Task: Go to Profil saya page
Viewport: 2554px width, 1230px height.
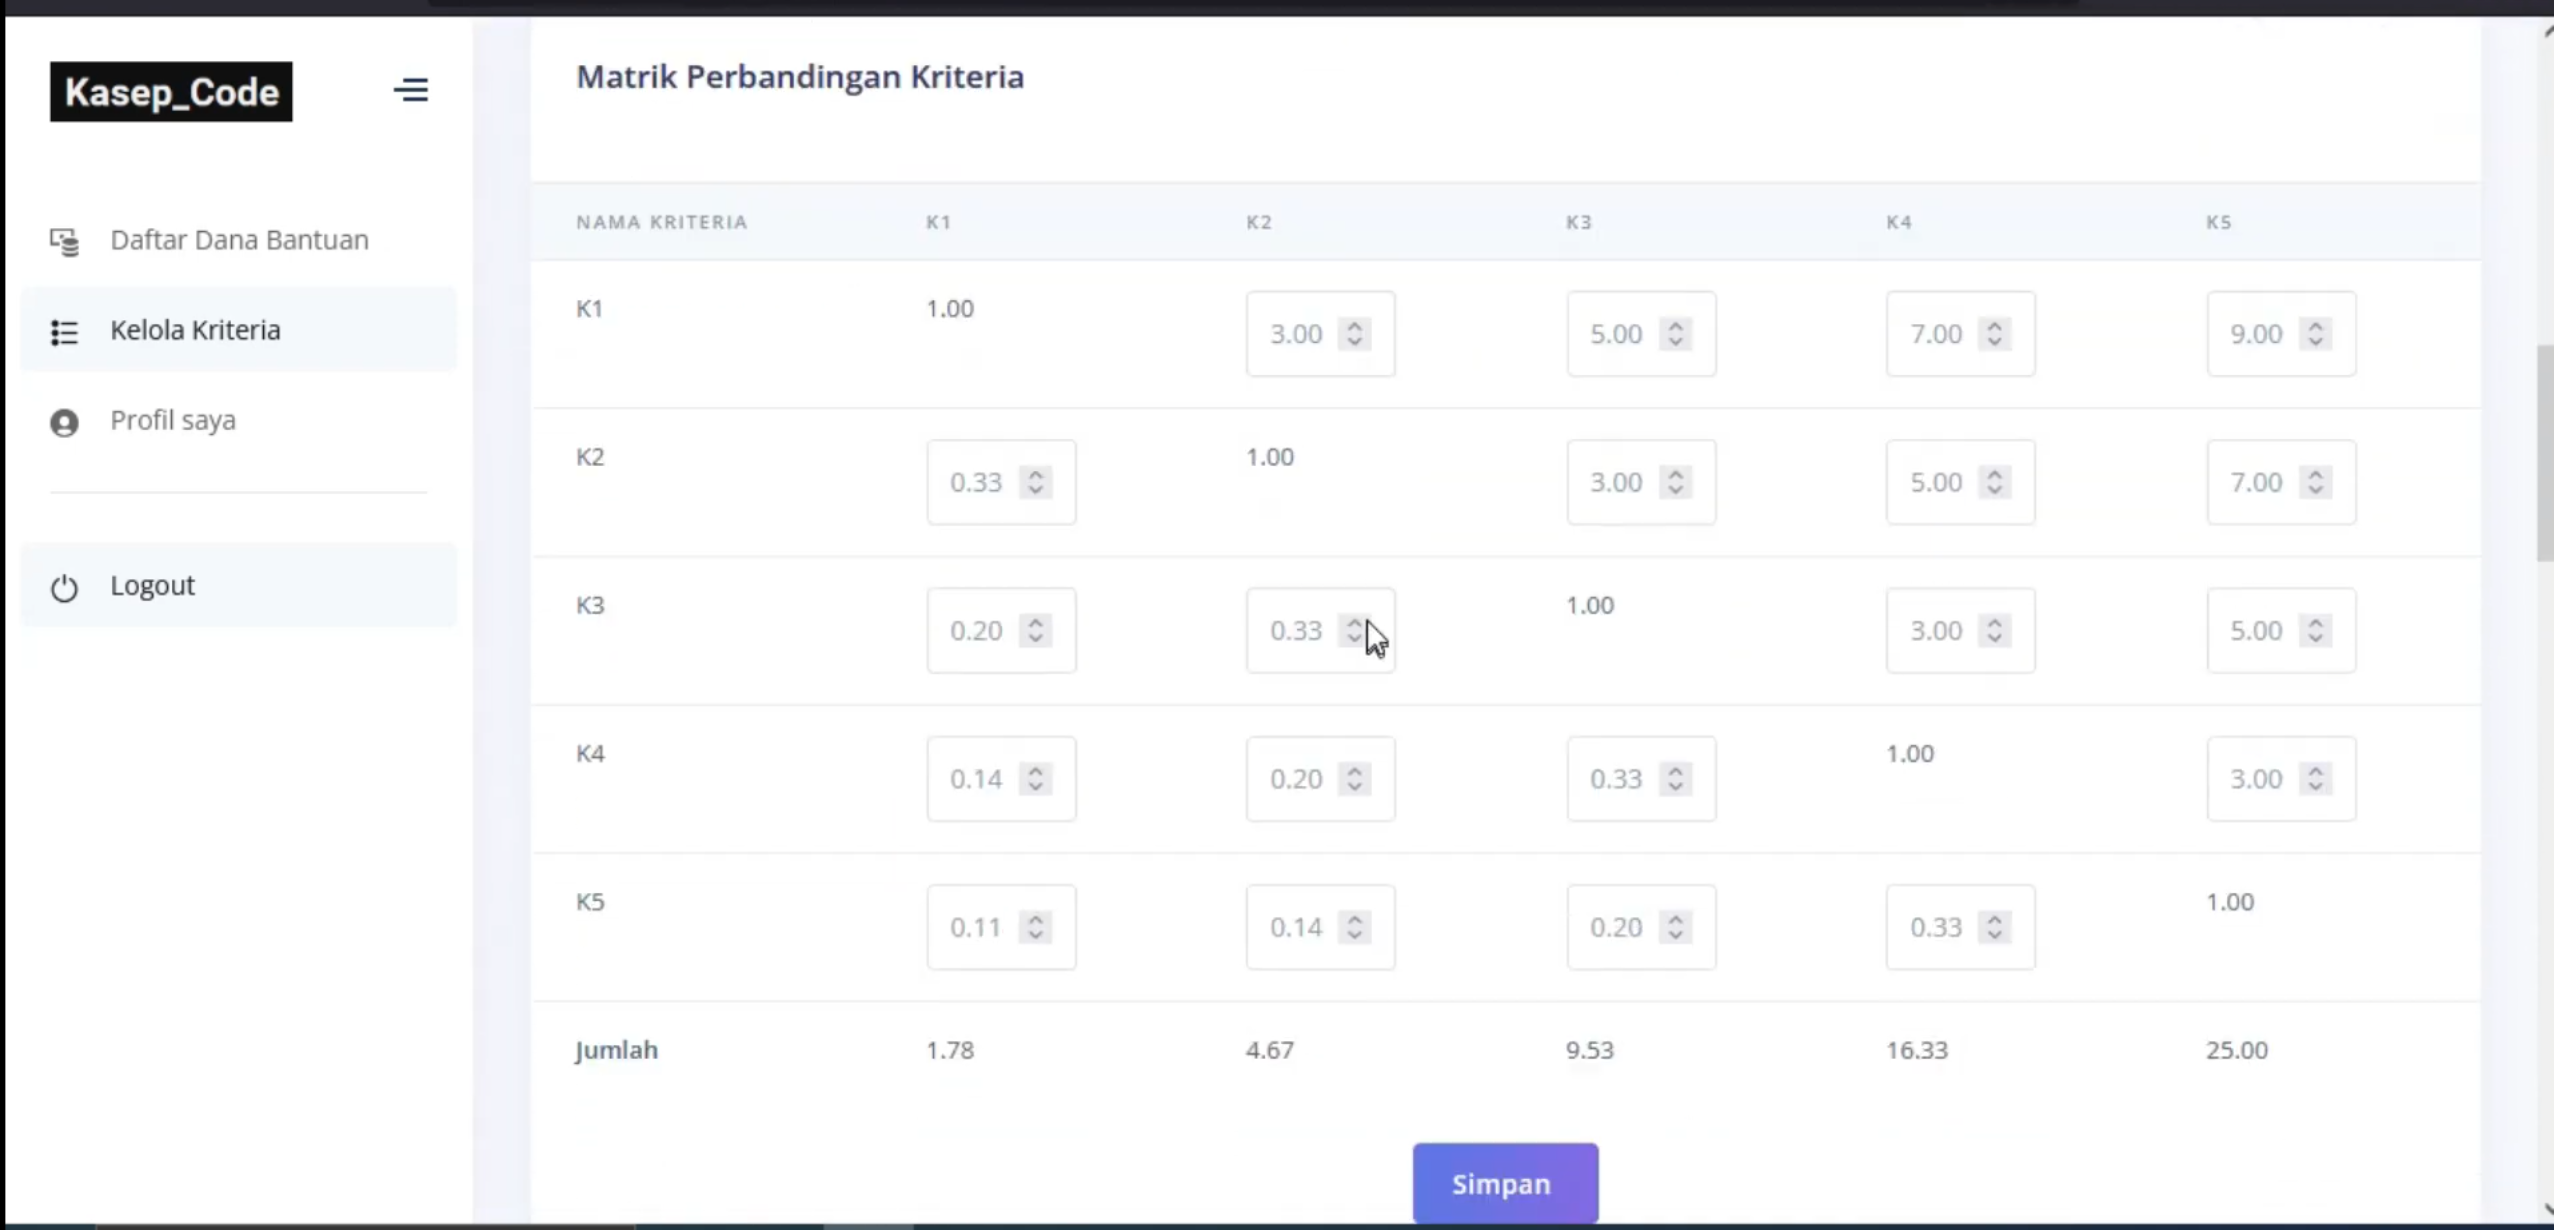Action: [x=239, y=420]
